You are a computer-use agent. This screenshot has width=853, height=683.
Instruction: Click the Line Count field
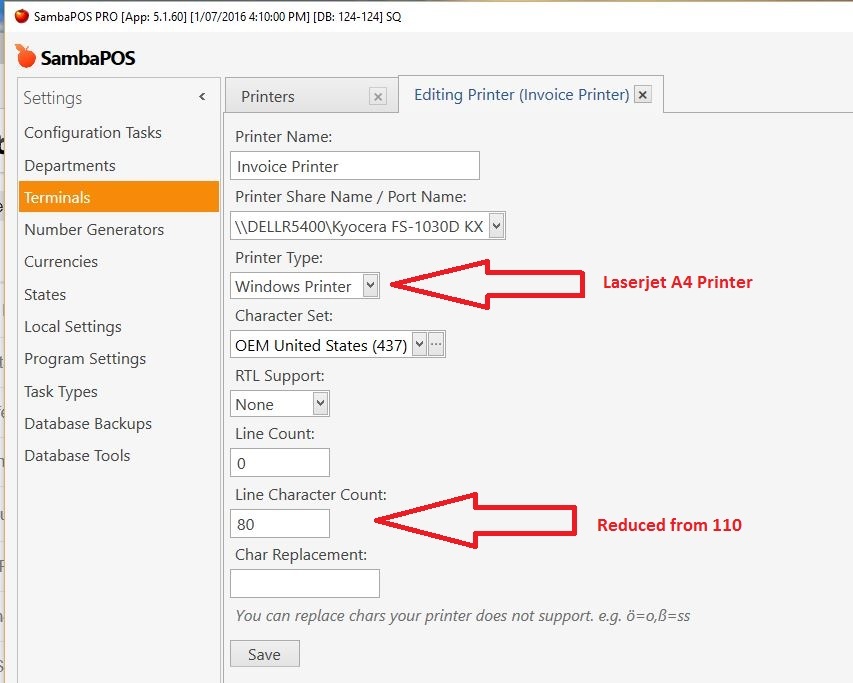point(280,463)
